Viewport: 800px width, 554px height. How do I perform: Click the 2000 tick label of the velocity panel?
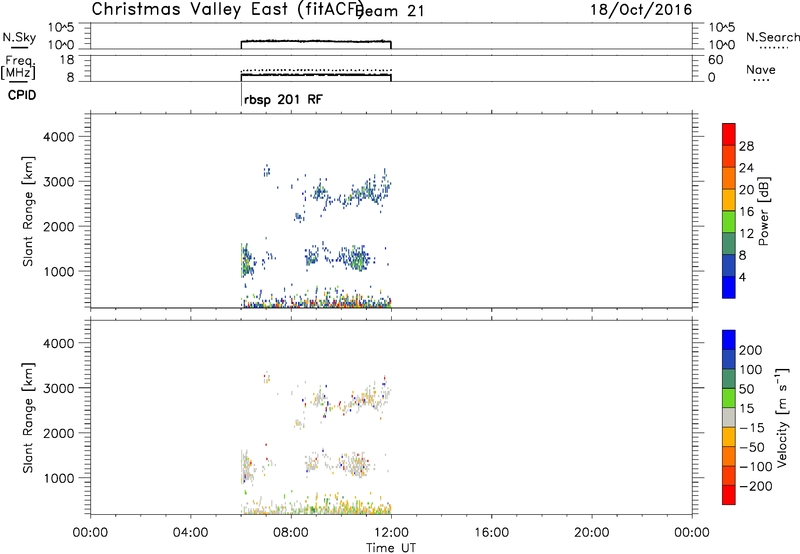pos(59,433)
